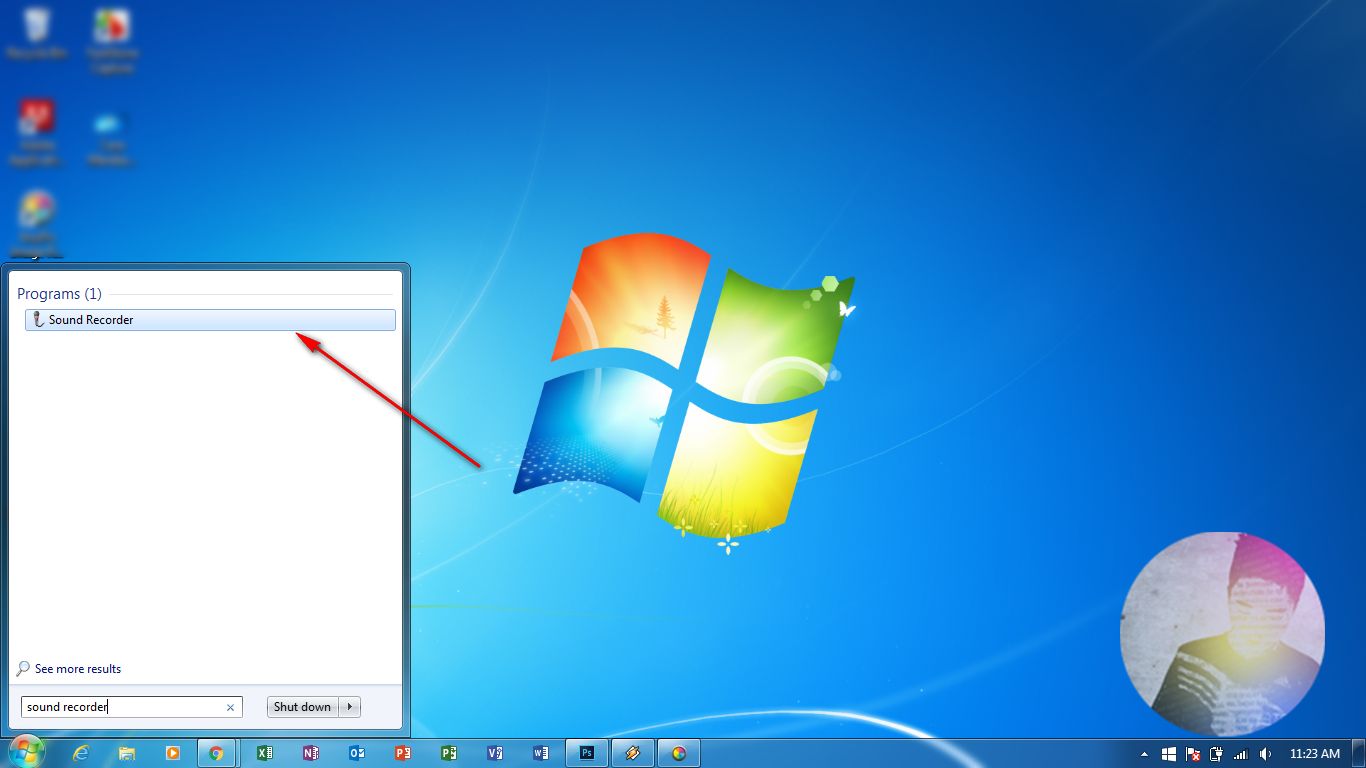The image size is (1366, 768).
Task: Select the Recycle Bin desktop icon
Action: tap(36, 35)
